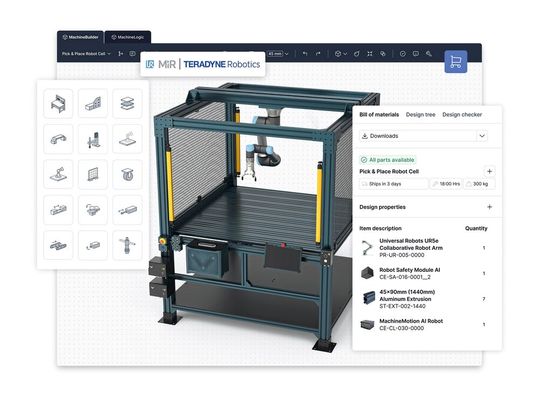Screen dimensions: 539x403
Task: Click the comment icon in the right toolbar
Action: pos(416,54)
